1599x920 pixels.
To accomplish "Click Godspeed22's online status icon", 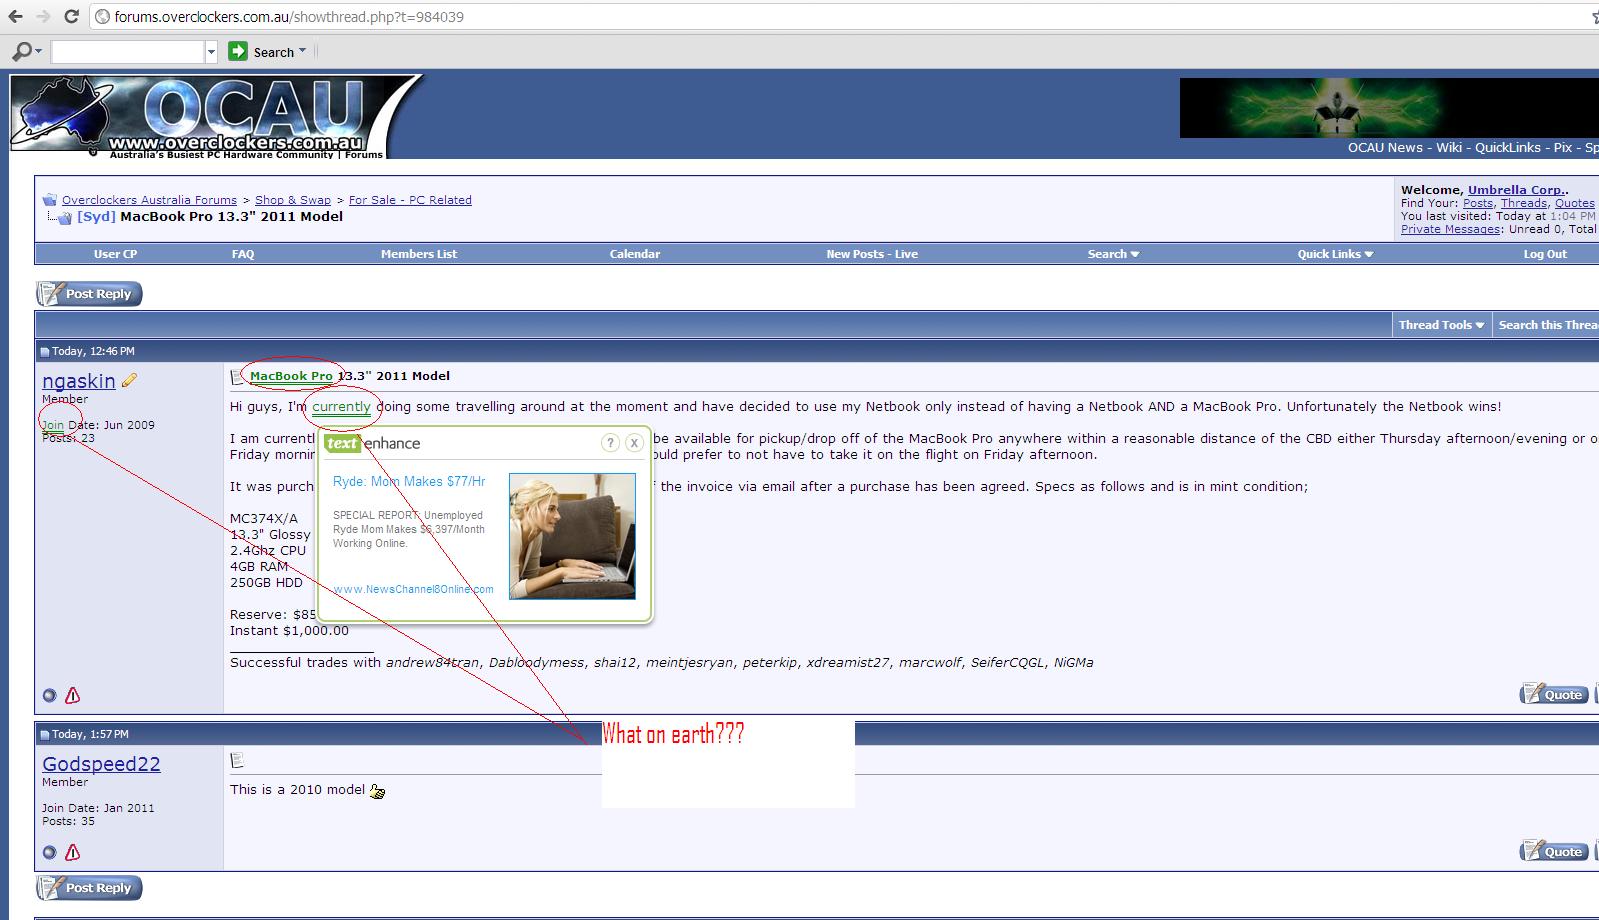I will pyautogui.click(x=49, y=852).
